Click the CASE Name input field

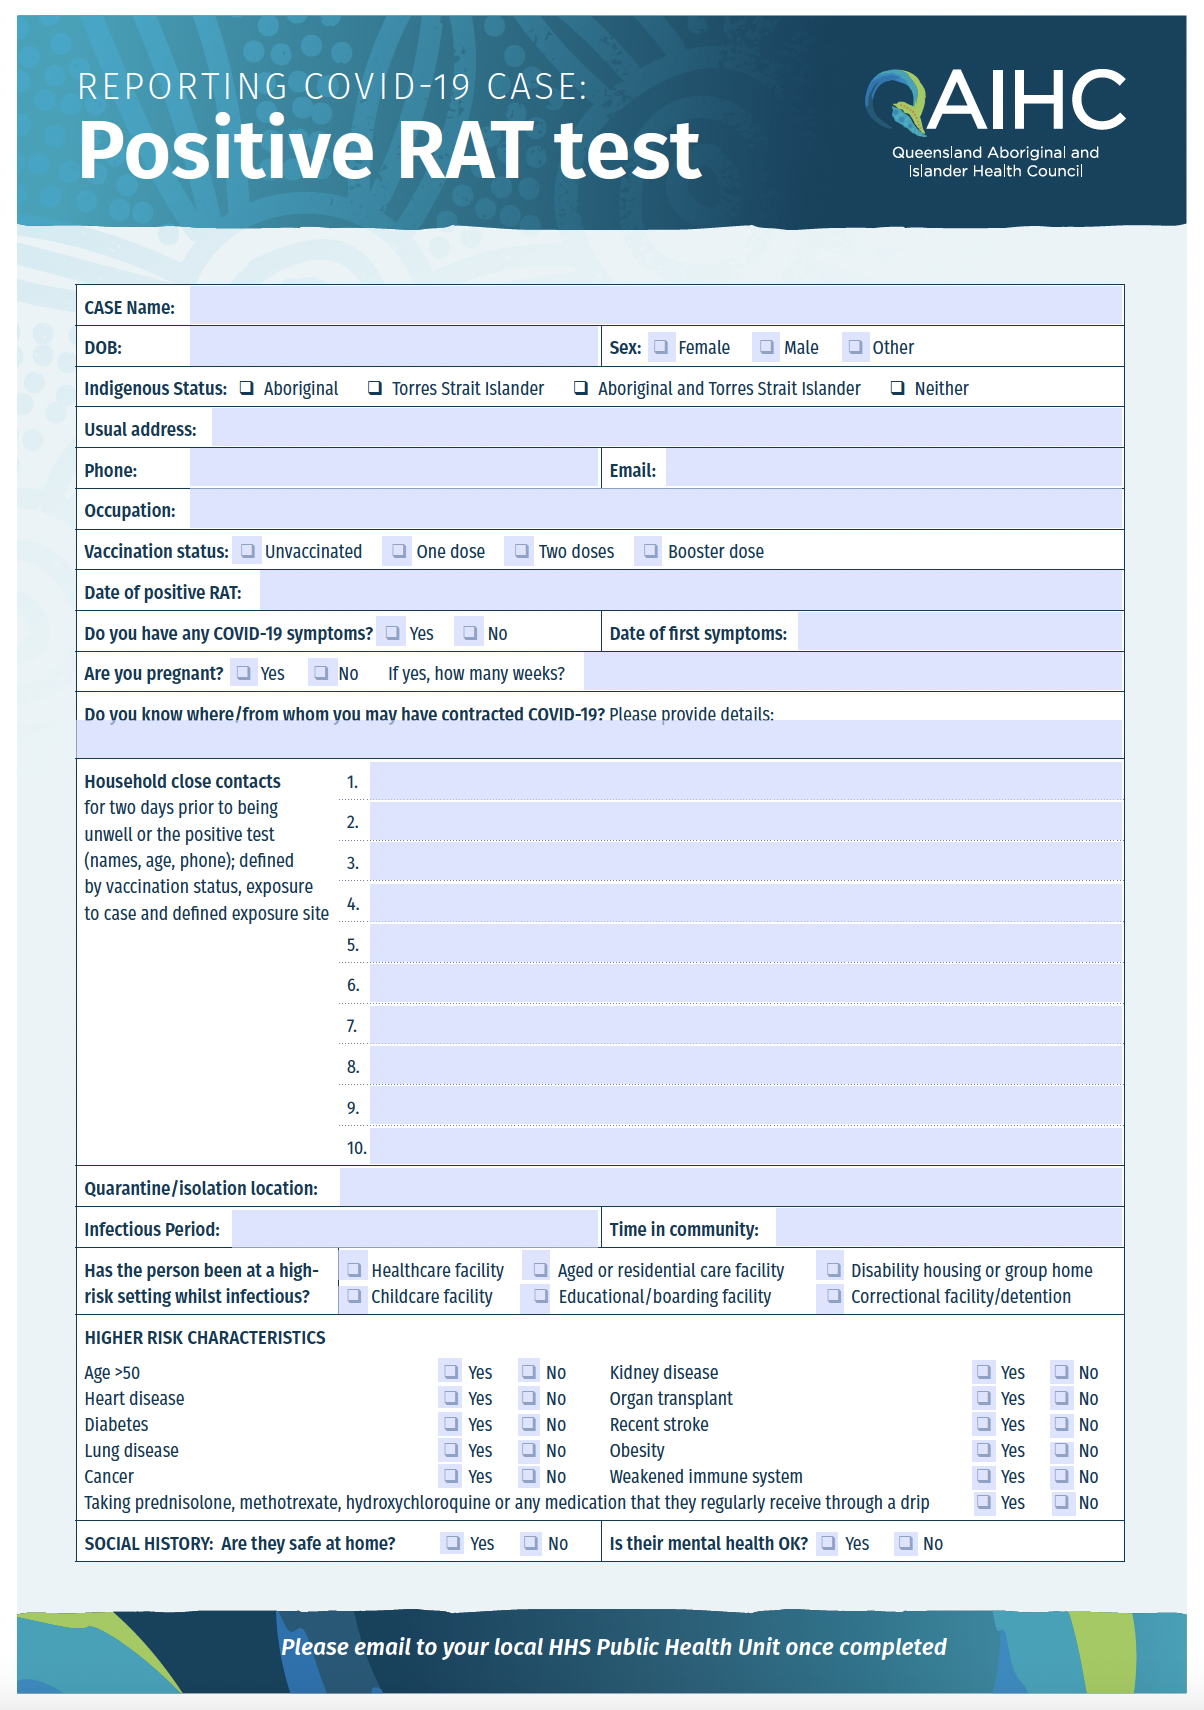click(x=656, y=305)
